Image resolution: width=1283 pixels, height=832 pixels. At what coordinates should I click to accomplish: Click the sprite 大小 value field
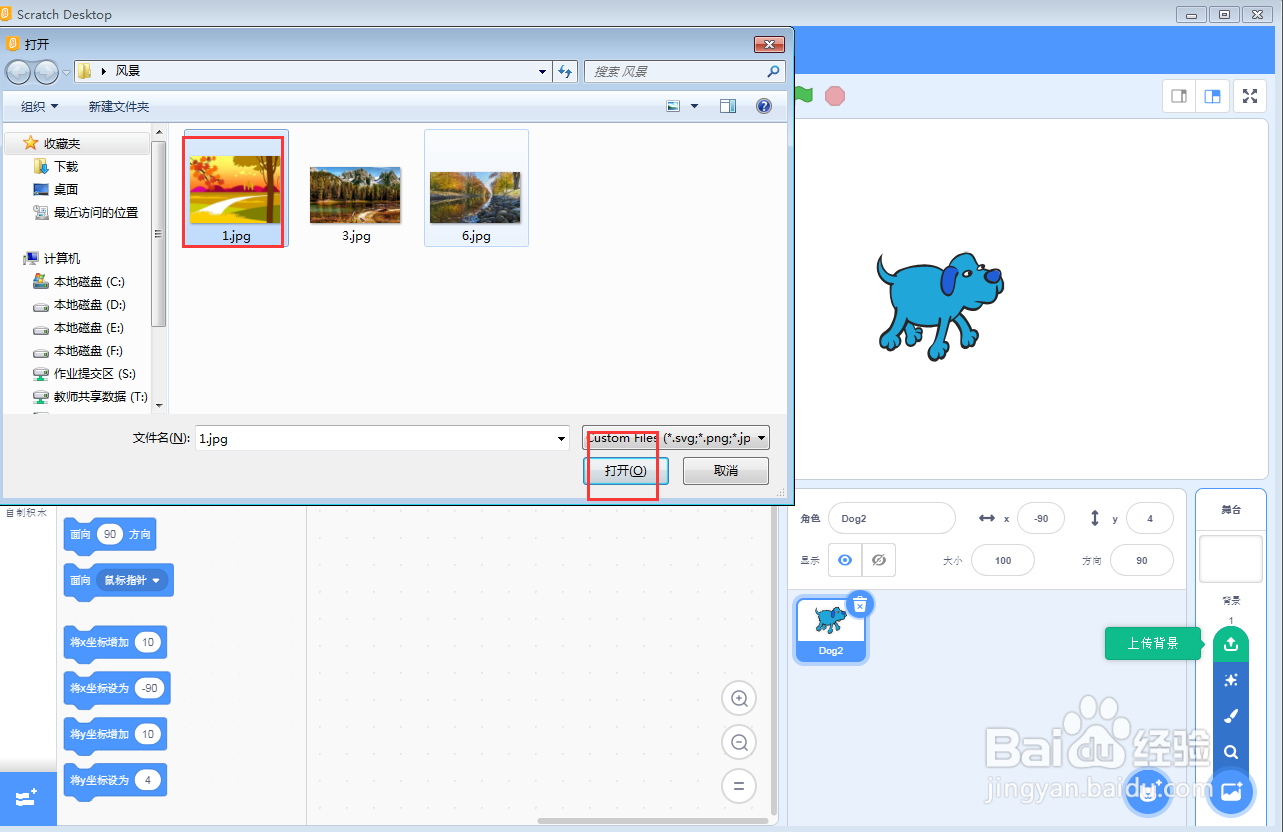1003,560
